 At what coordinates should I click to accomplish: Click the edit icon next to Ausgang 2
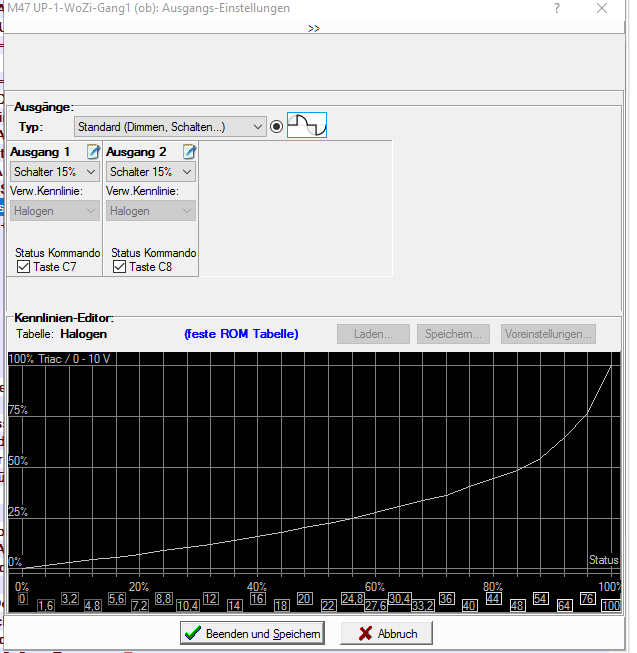pyautogui.click(x=189, y=152)
